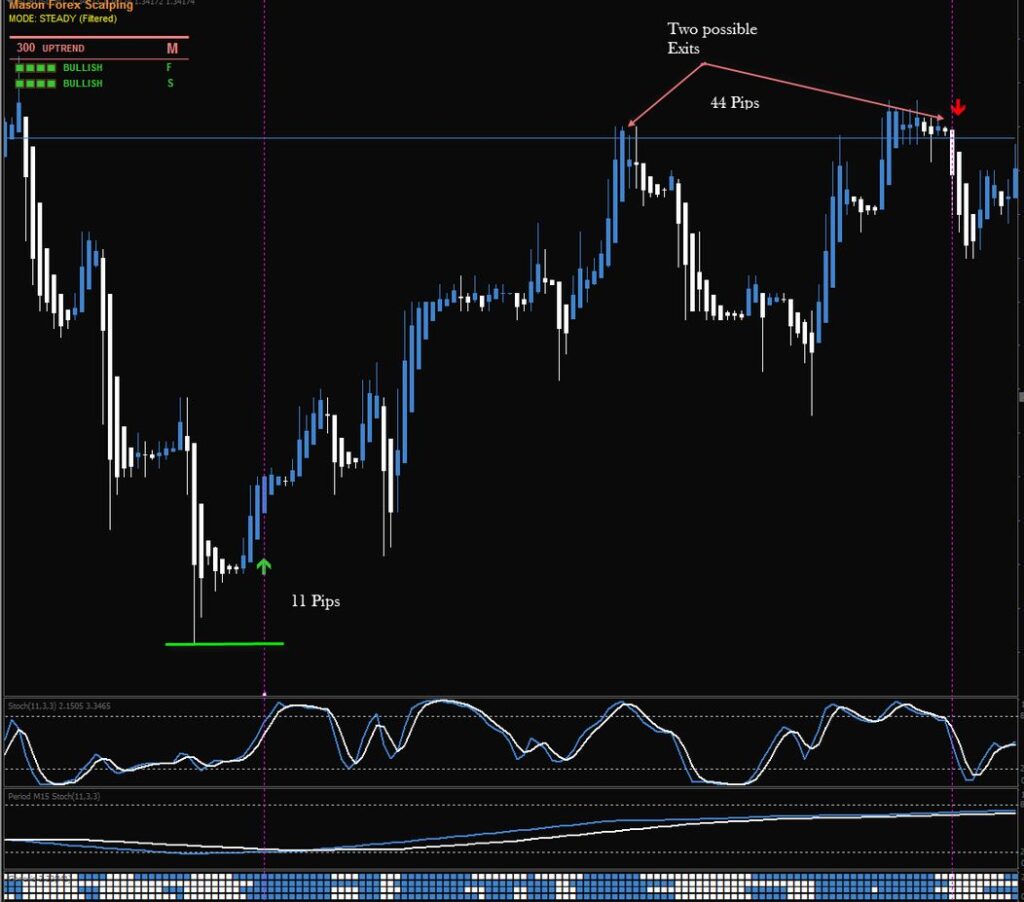Click the '300 UPTREND' trend label

(x=50, y=48)
